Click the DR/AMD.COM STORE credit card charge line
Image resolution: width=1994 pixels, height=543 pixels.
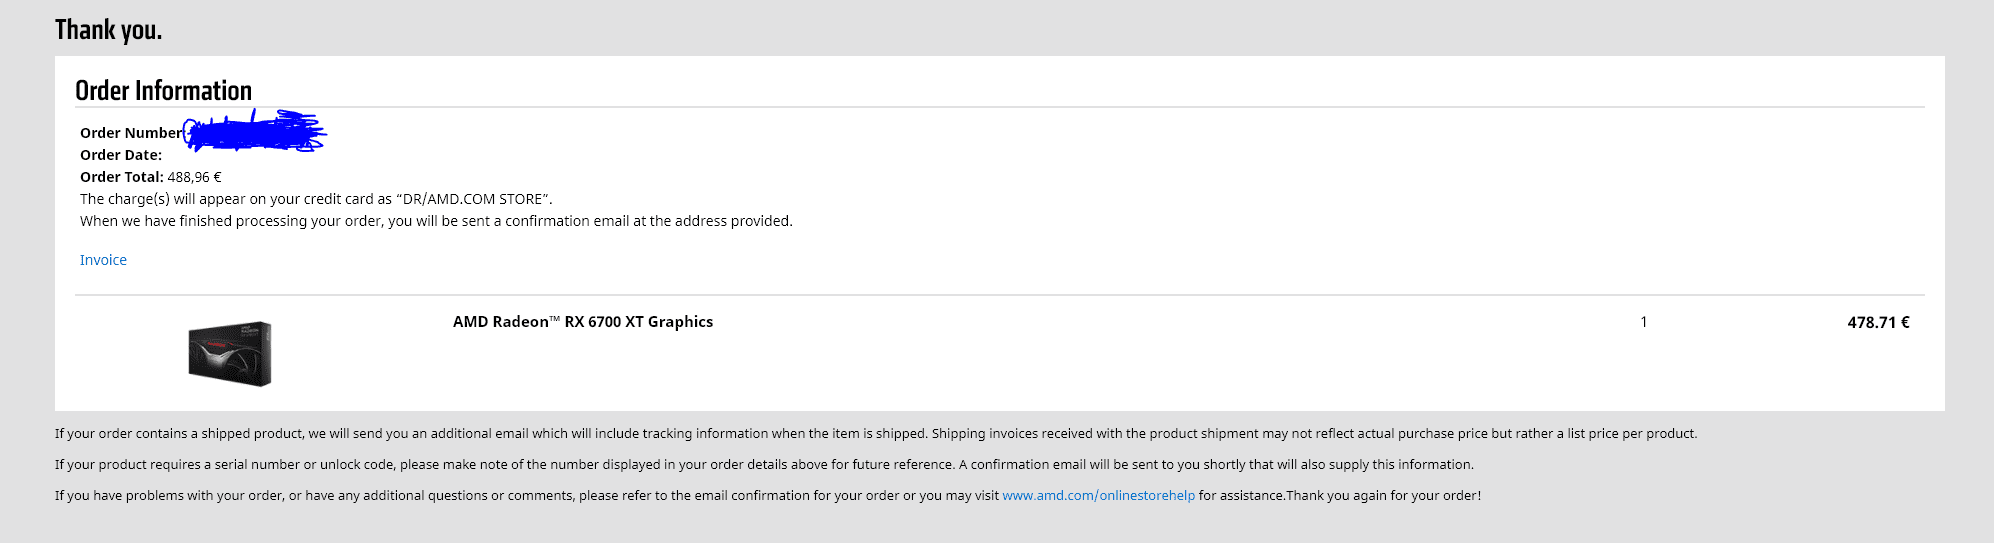[316, 199]
